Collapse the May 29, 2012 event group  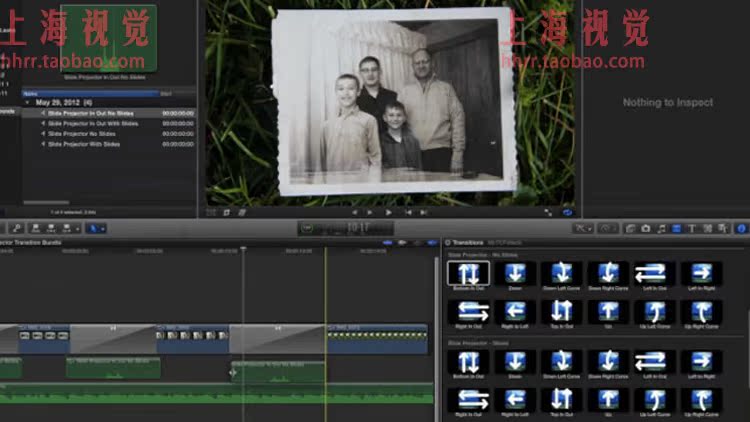[27, 102]
